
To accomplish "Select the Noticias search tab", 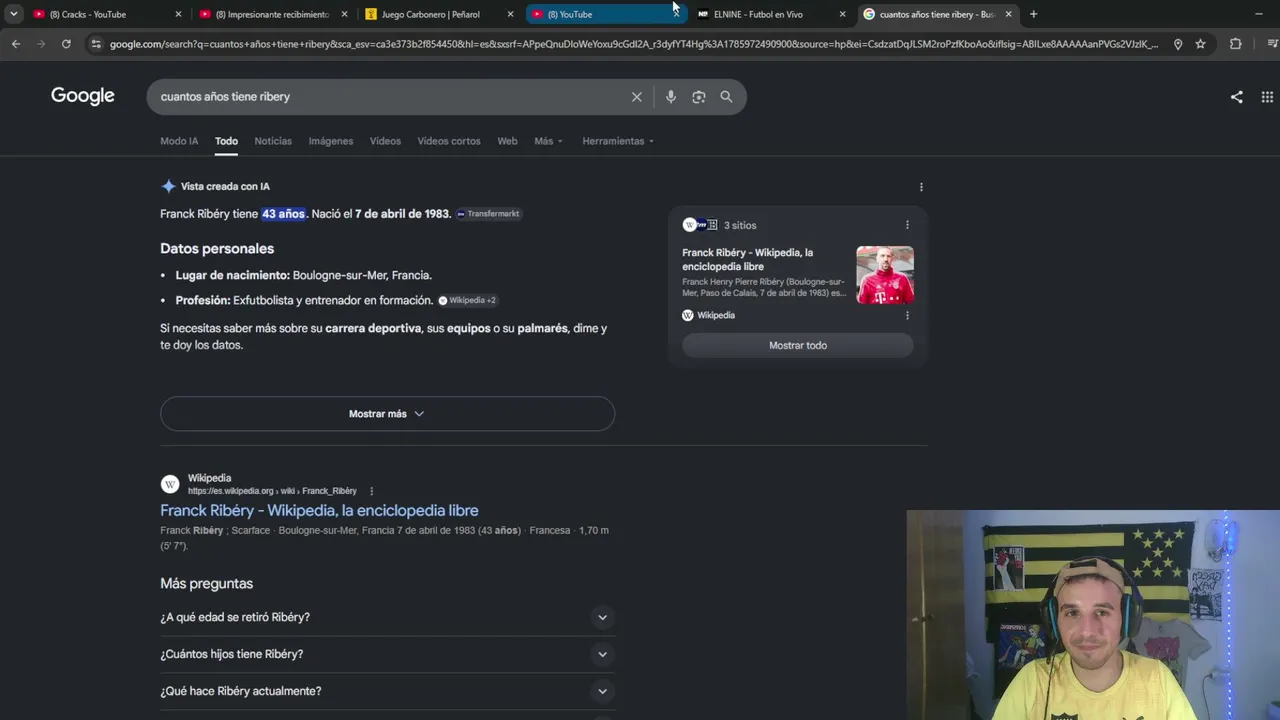I will tap(273, 141).
